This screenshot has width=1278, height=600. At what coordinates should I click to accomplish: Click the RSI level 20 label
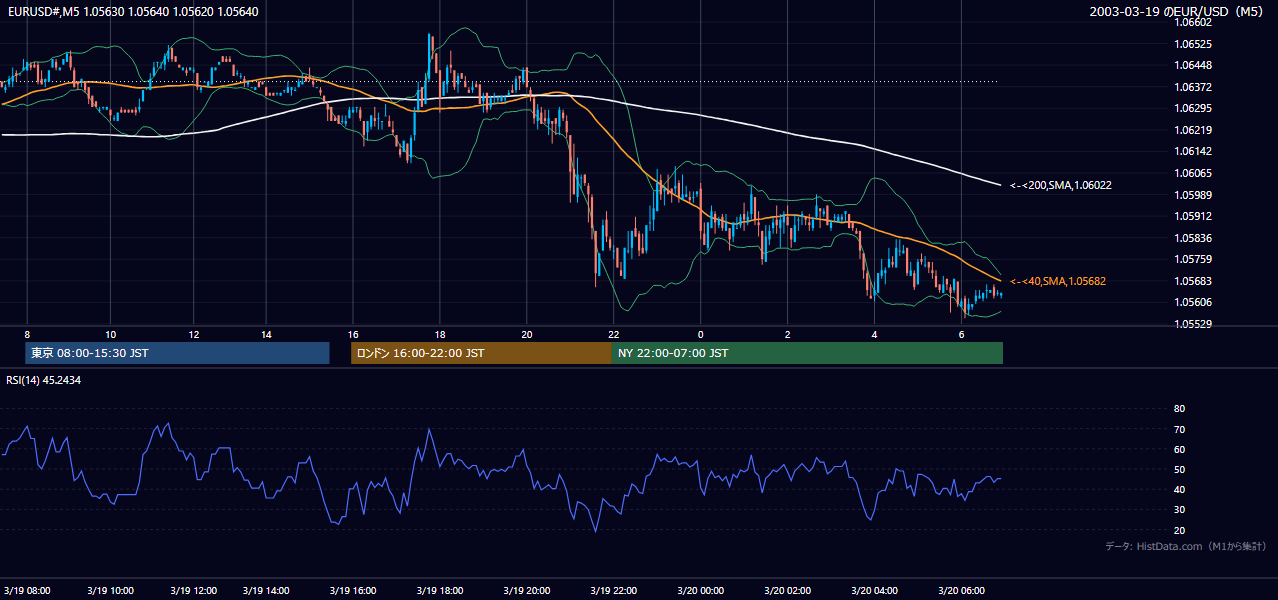pyautogui.click(x=1179, y=530)
